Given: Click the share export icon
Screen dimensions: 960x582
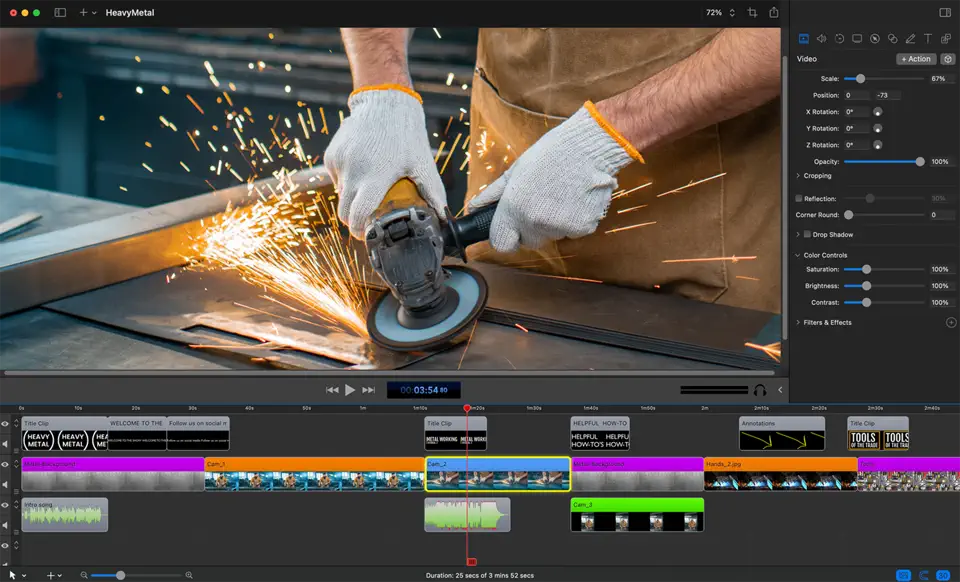Looking at the screenshot, I should click(774, 12).
